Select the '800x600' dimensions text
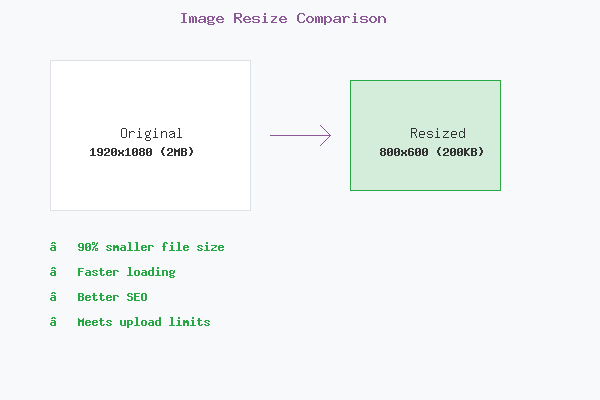The height and width of the screenshot is (400, 600). tap(405, 152)
